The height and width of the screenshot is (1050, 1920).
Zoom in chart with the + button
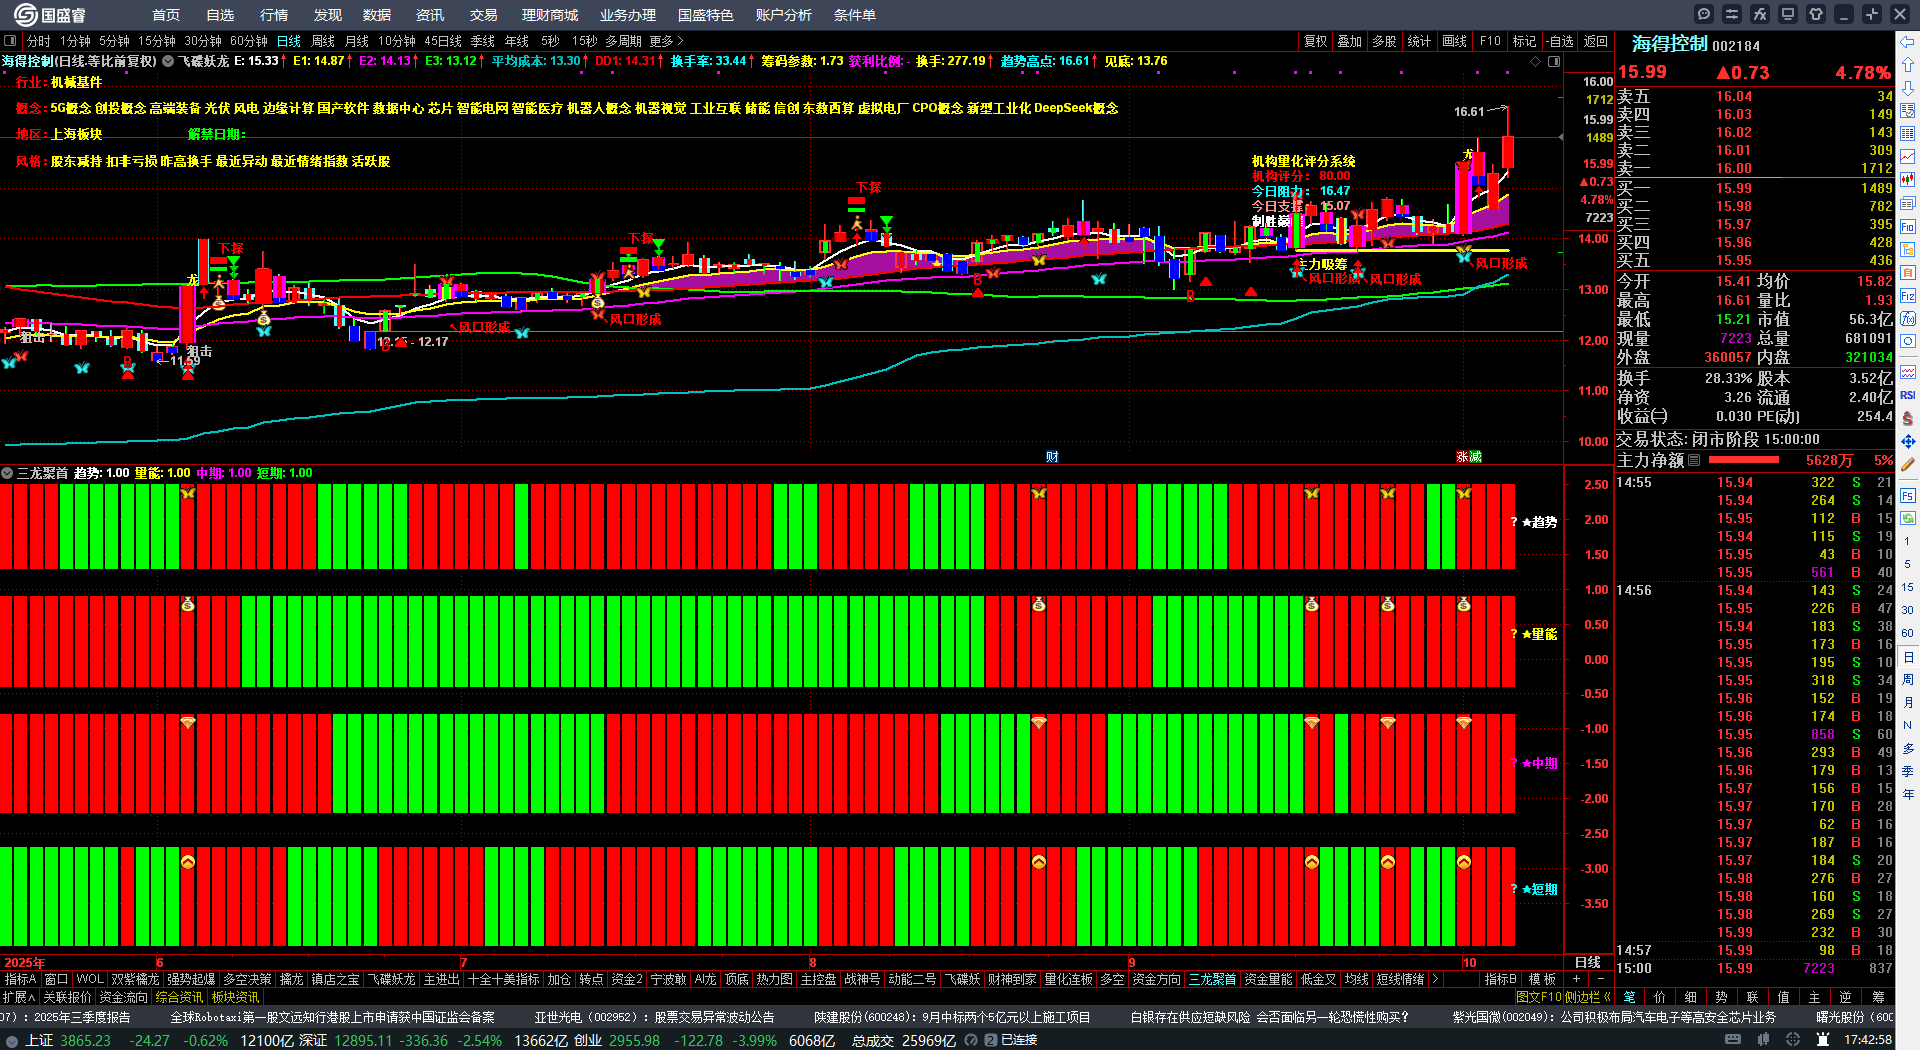point(1577,979)
